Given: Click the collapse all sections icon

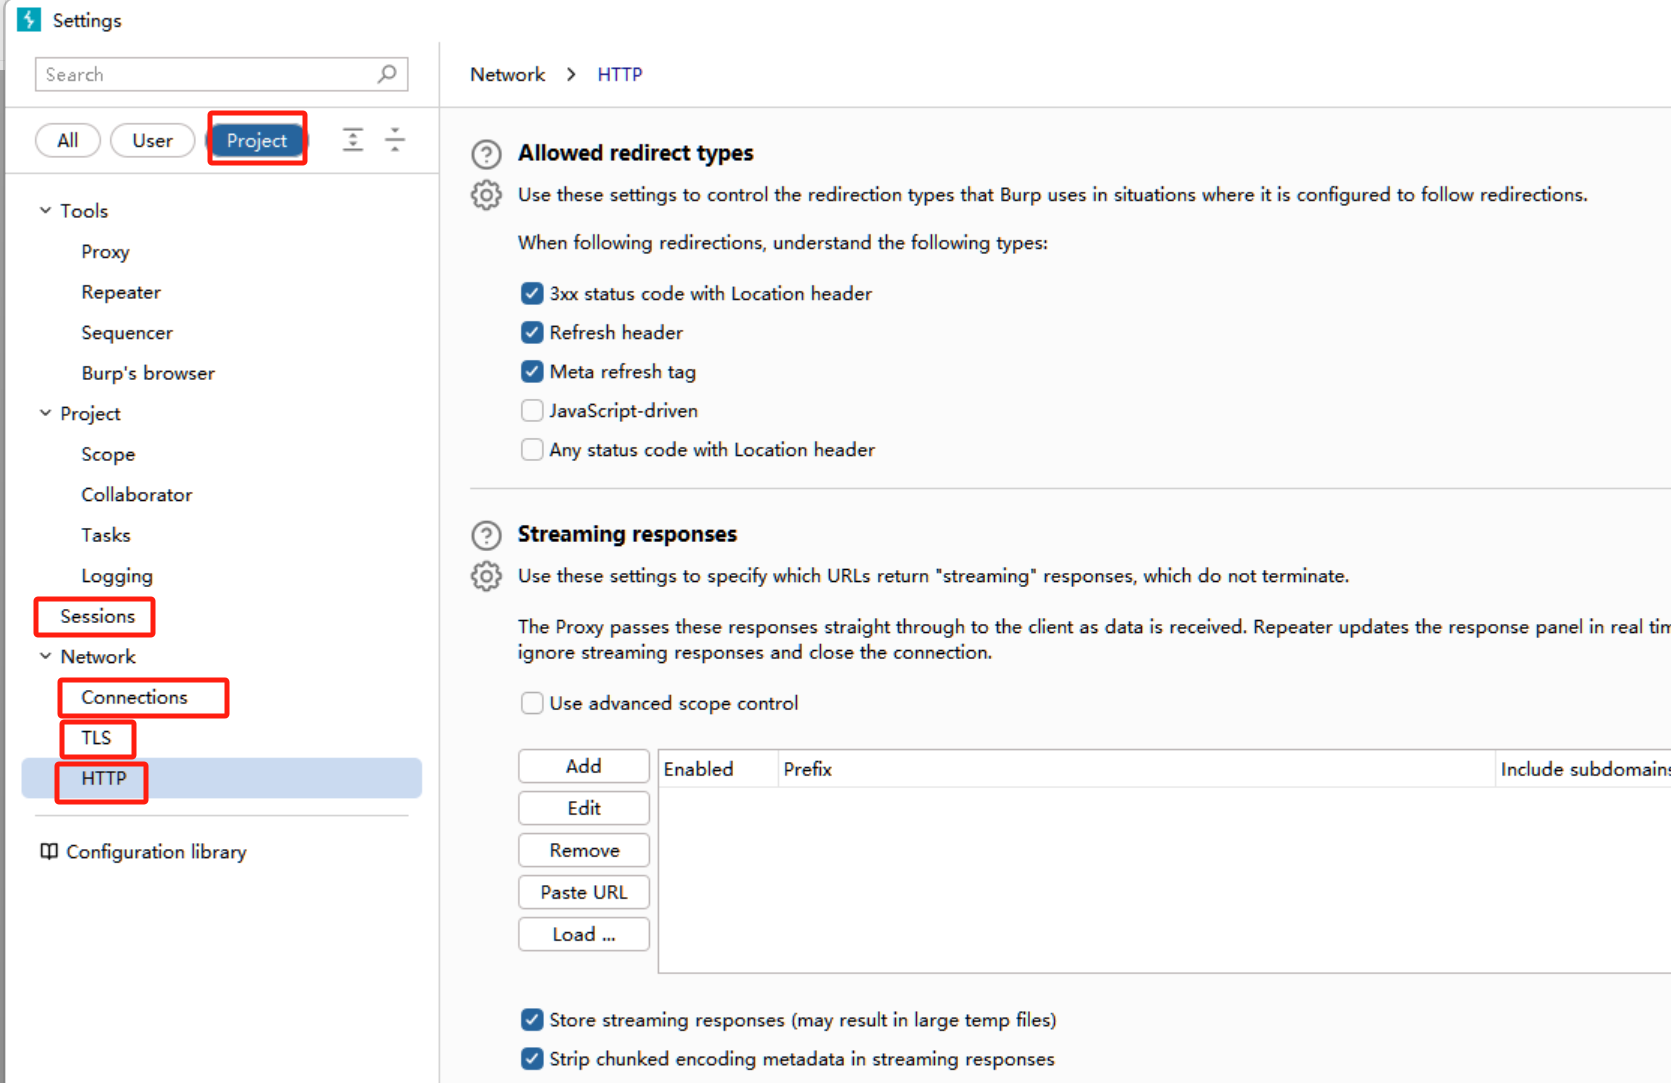Looking at the screenshot, I should [395, 140].
